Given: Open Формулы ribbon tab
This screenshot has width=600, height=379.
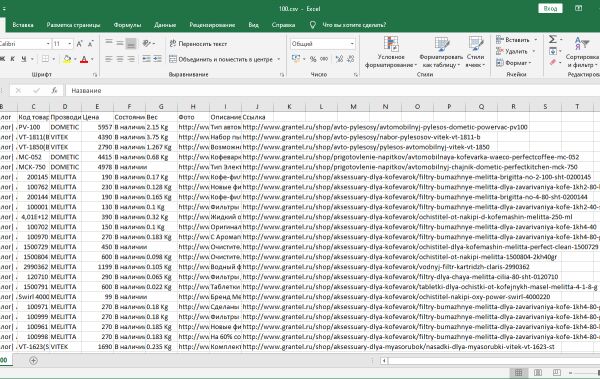Looking at the screenshot, I should coord(127,25).
